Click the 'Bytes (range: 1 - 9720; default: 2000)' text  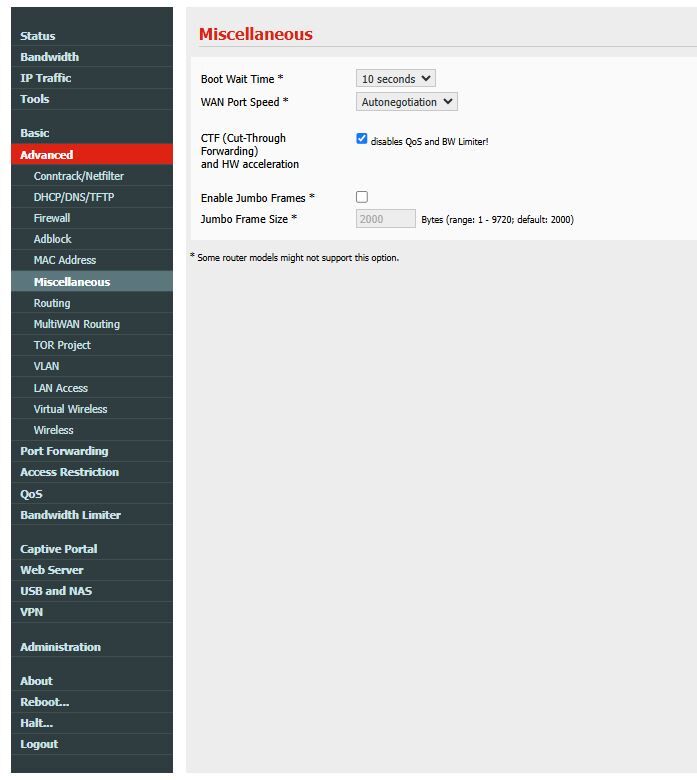(x=498, y=219)
